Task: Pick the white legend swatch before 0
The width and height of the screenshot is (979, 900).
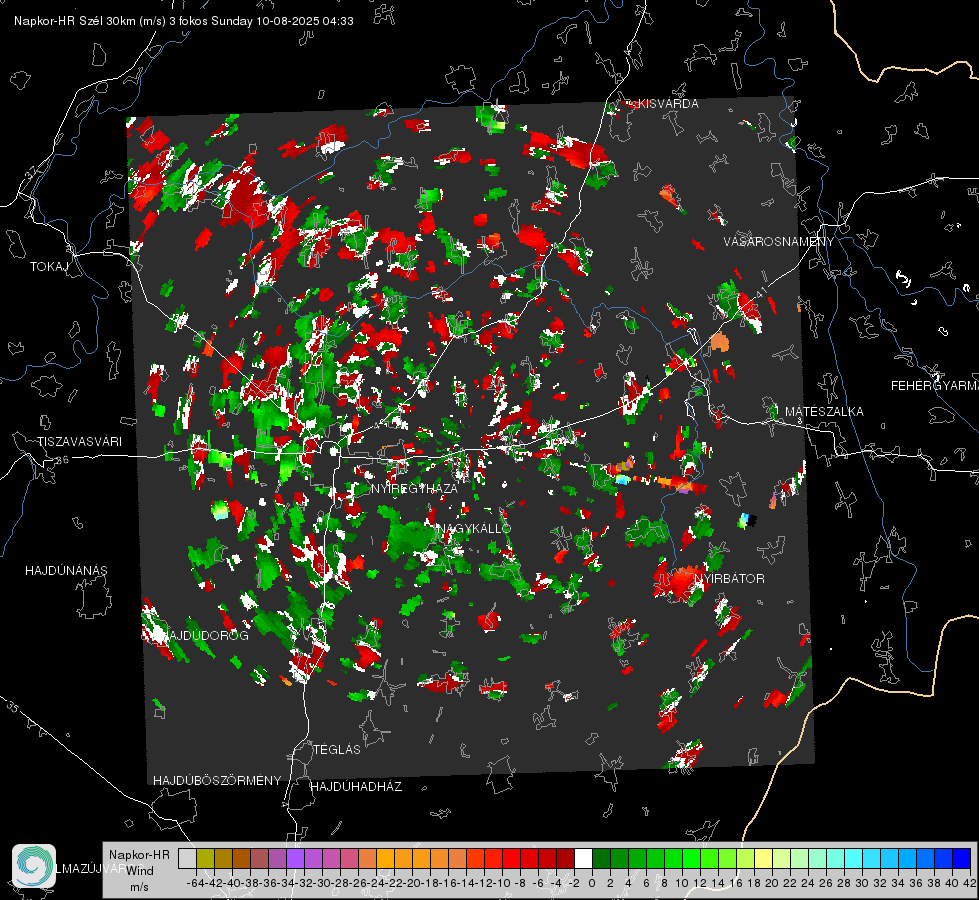Action: pyautogui.click(x=583, y=859)
